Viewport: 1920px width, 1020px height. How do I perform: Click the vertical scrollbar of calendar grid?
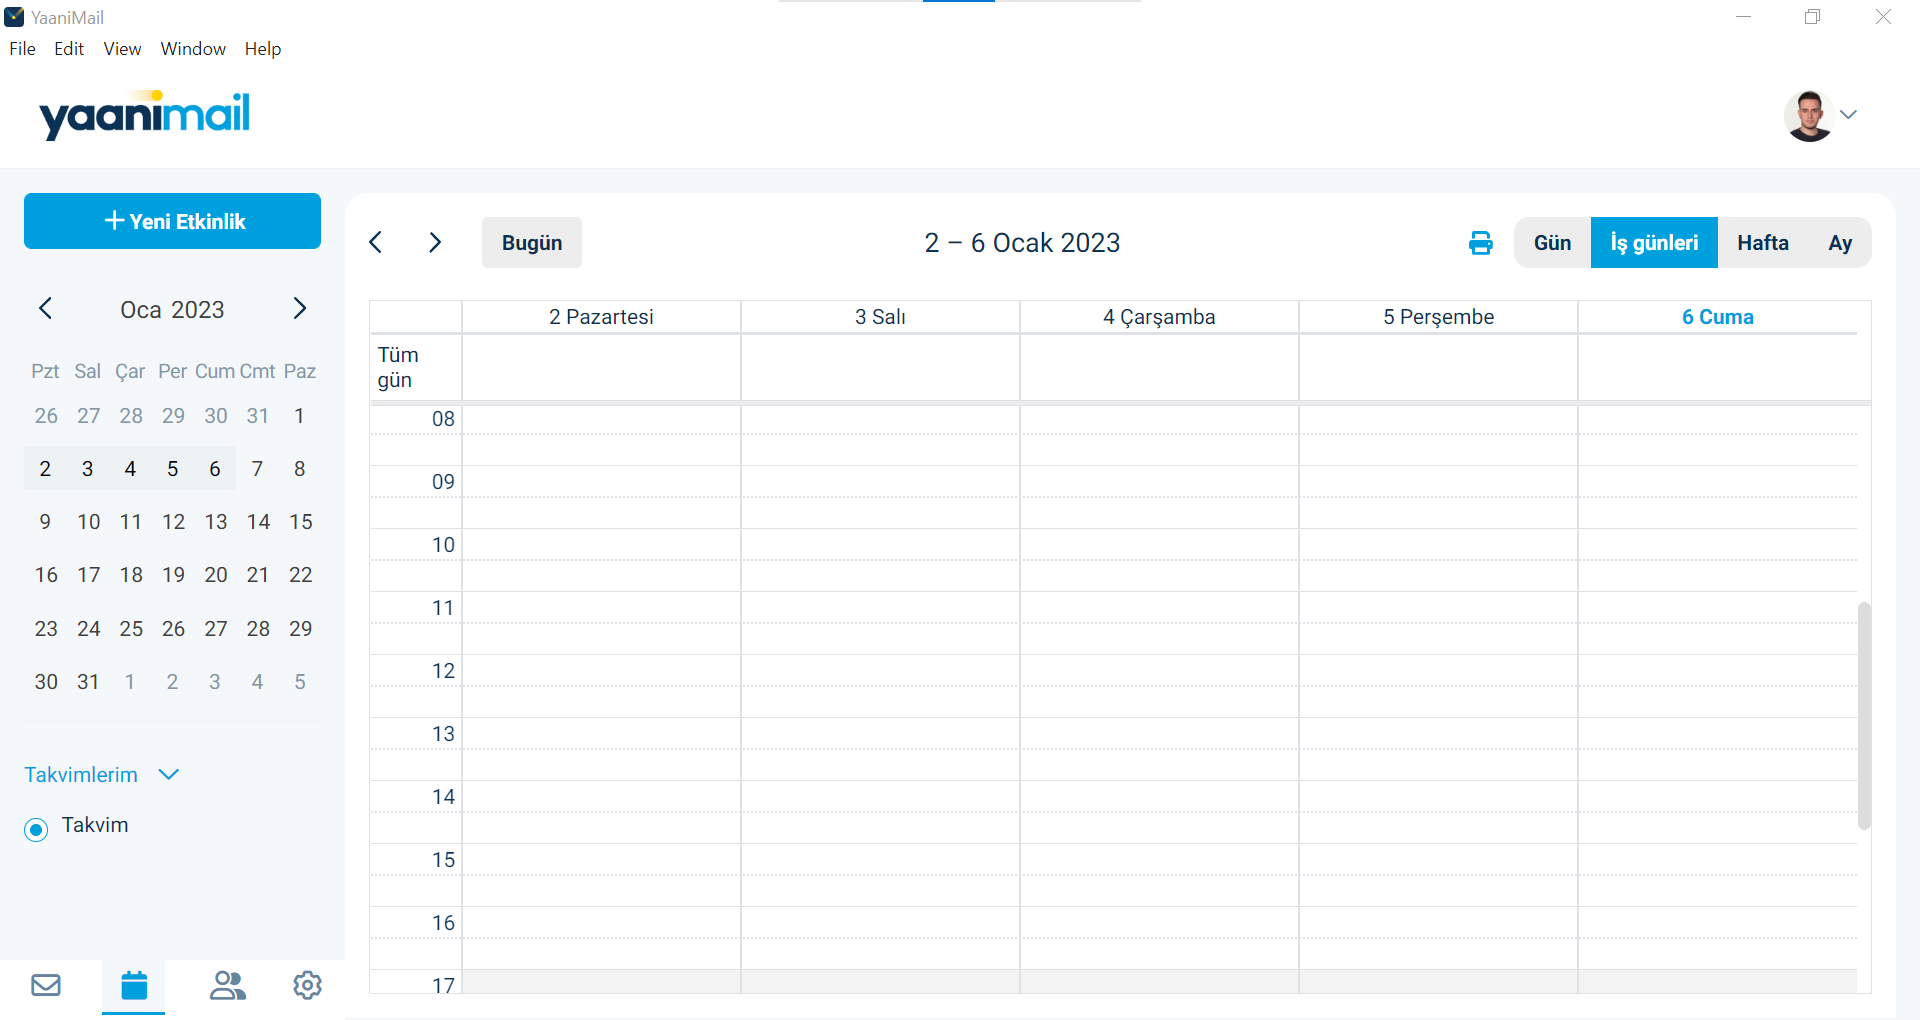click(1864, 716)
